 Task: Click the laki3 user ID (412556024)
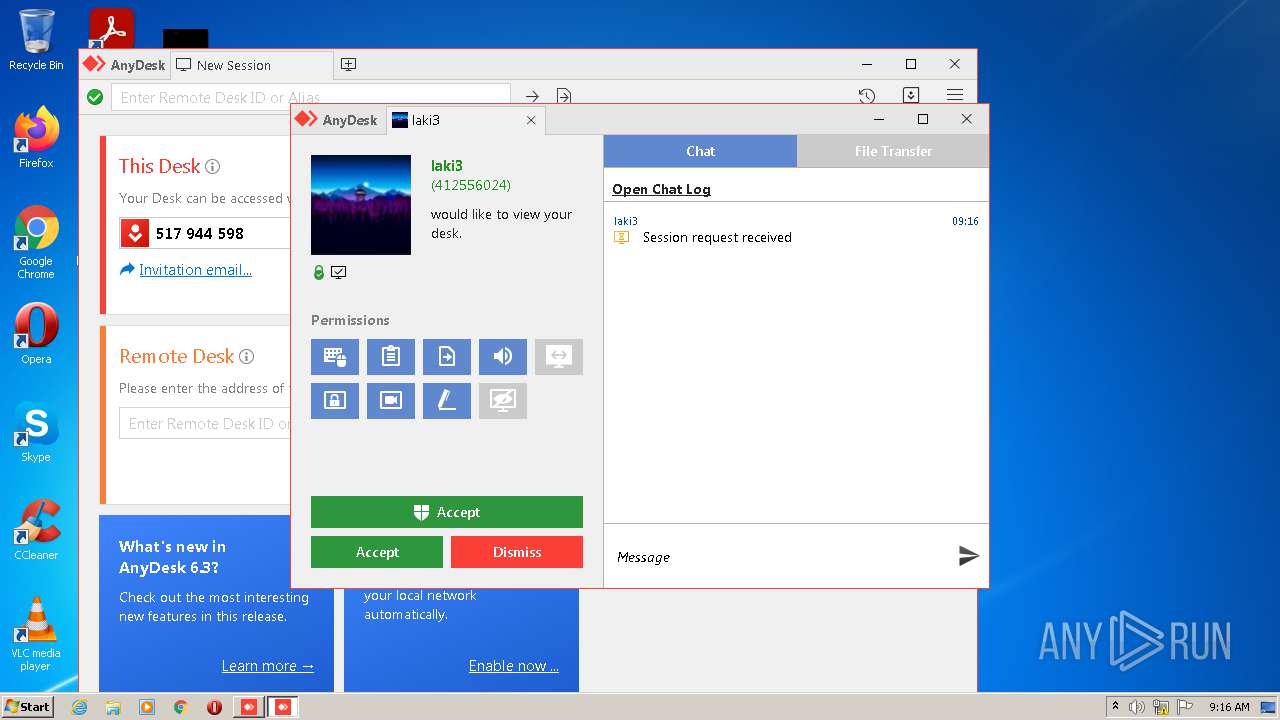pyautogui.click(x=471, y=185)
